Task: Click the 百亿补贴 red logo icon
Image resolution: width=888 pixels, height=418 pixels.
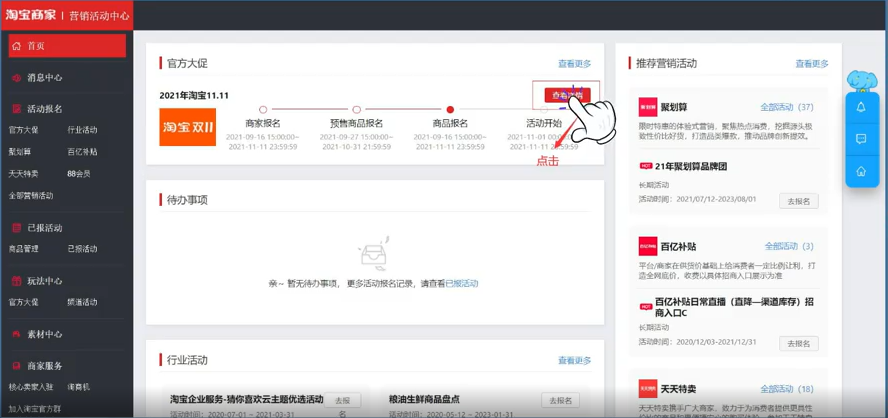Action: [647, 246]
